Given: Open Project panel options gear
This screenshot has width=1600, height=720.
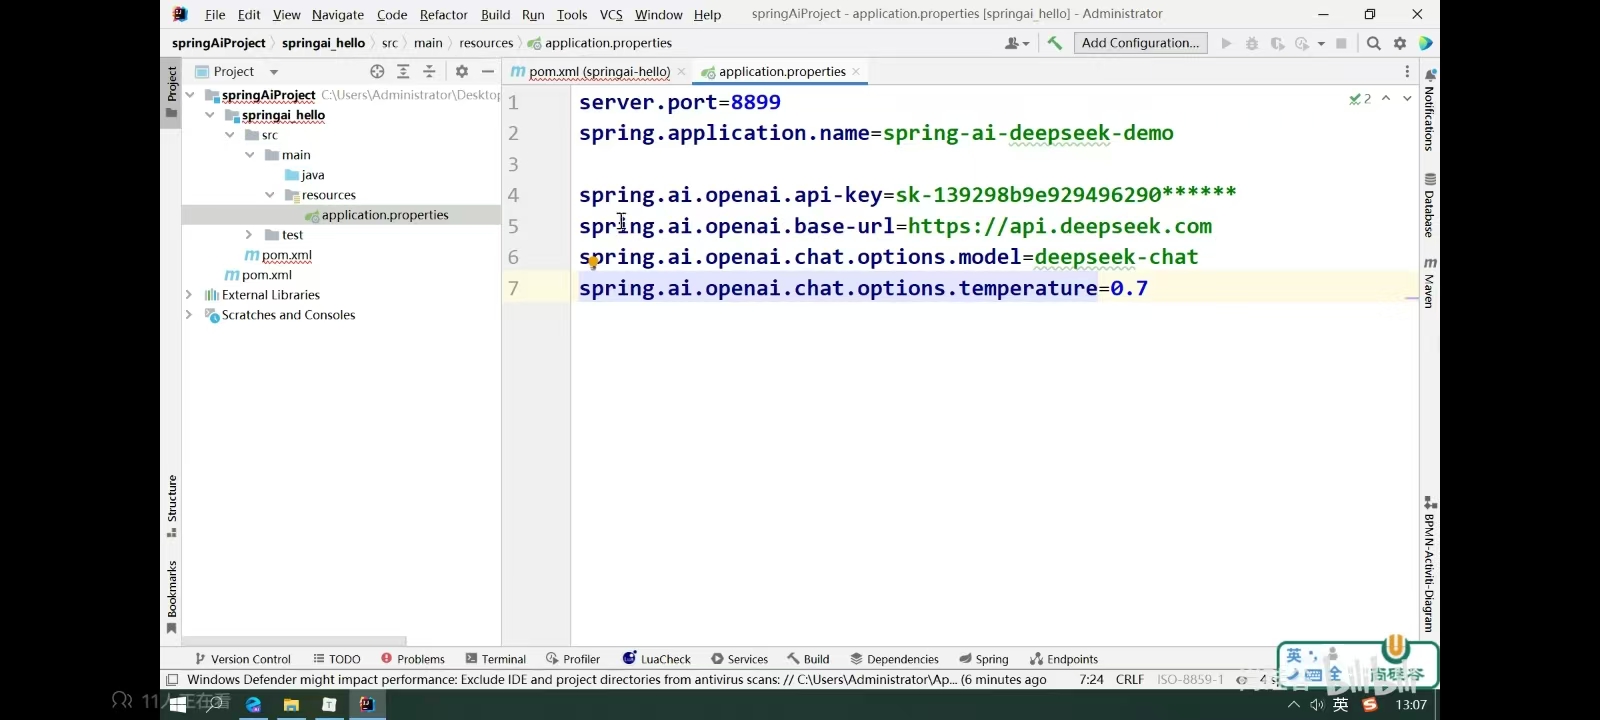Looking at the screenshot, I should coord(461,71).
